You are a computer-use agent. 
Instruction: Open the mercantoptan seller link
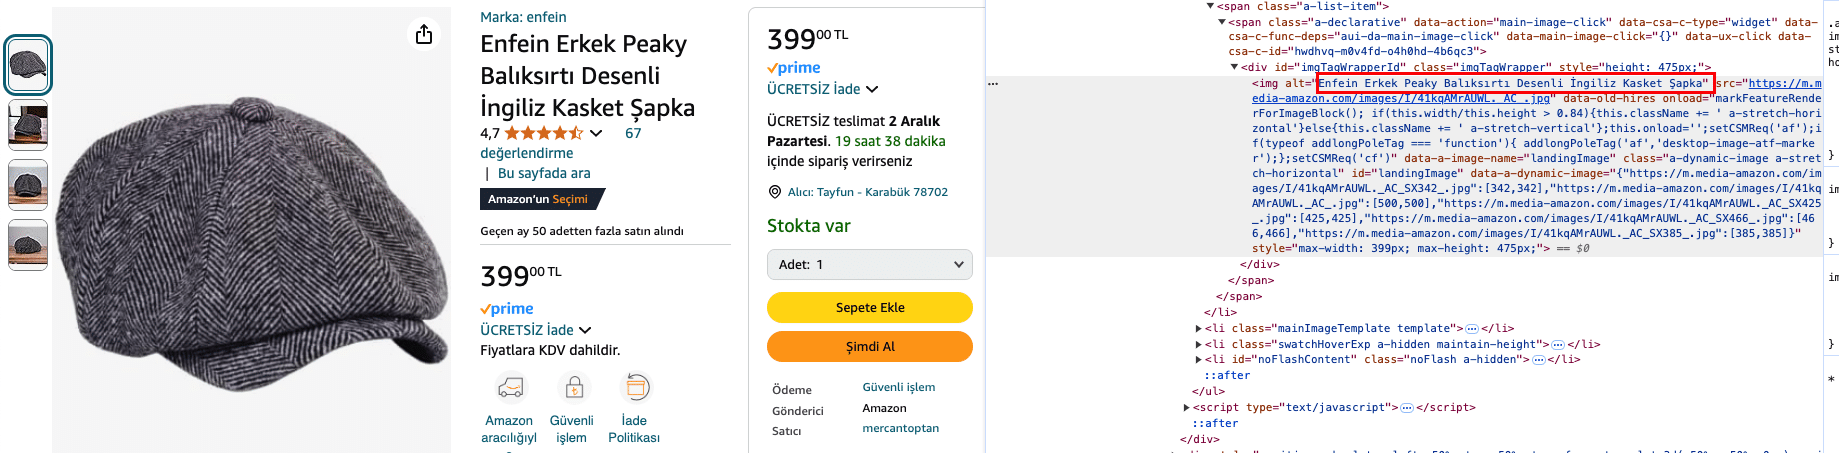pos(900,428)
